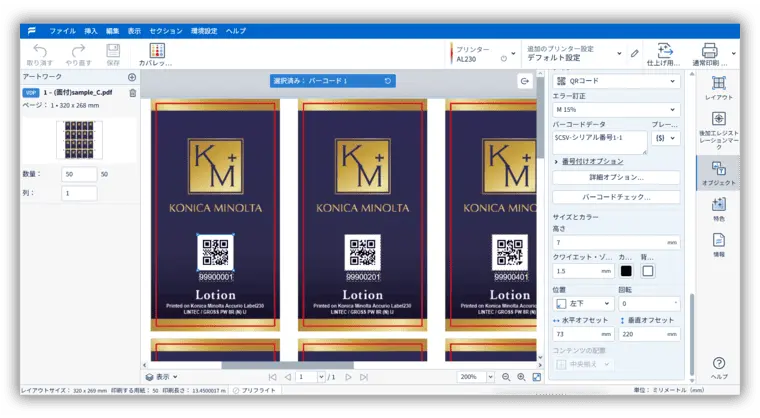Open the position 左下 dropdown
Screen dimensions: 760x418
tap(583, 304)
